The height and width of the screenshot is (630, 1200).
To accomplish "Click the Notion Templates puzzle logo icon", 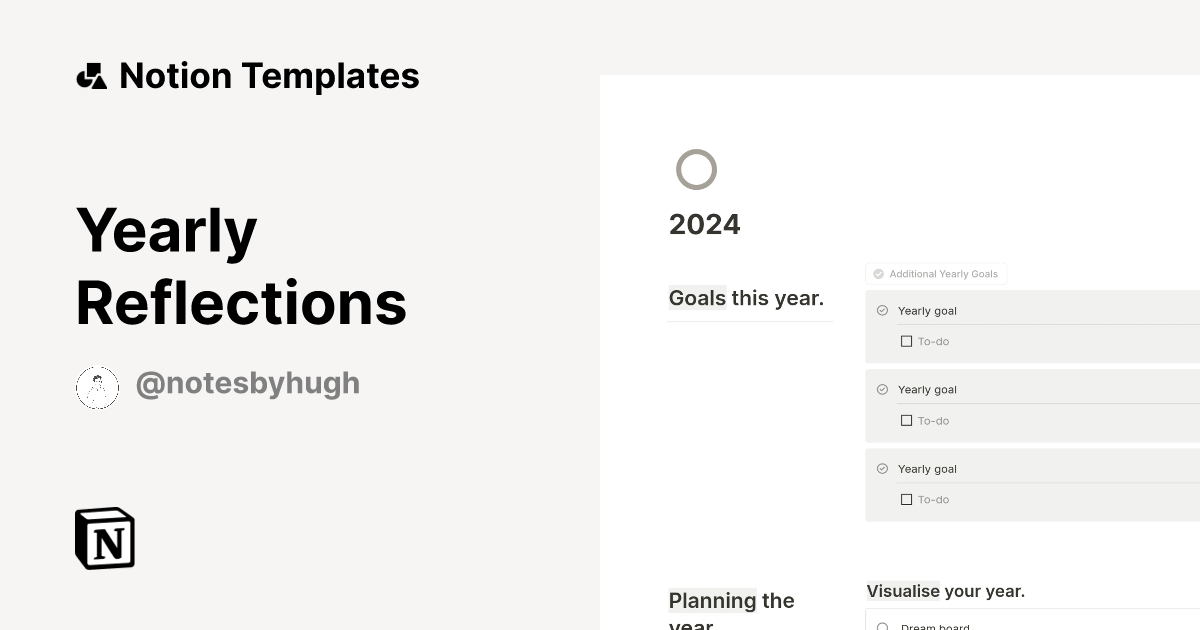I will click(92, 75).
